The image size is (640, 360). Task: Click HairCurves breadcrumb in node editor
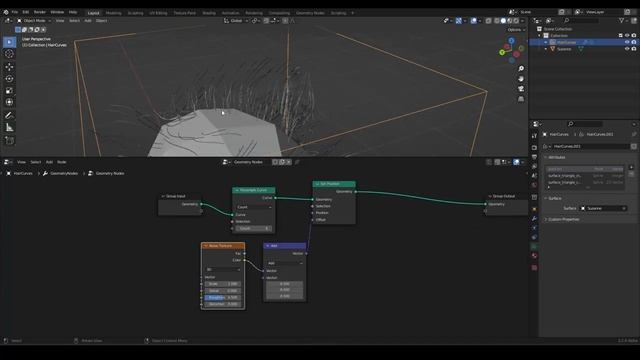click(20, 173)
